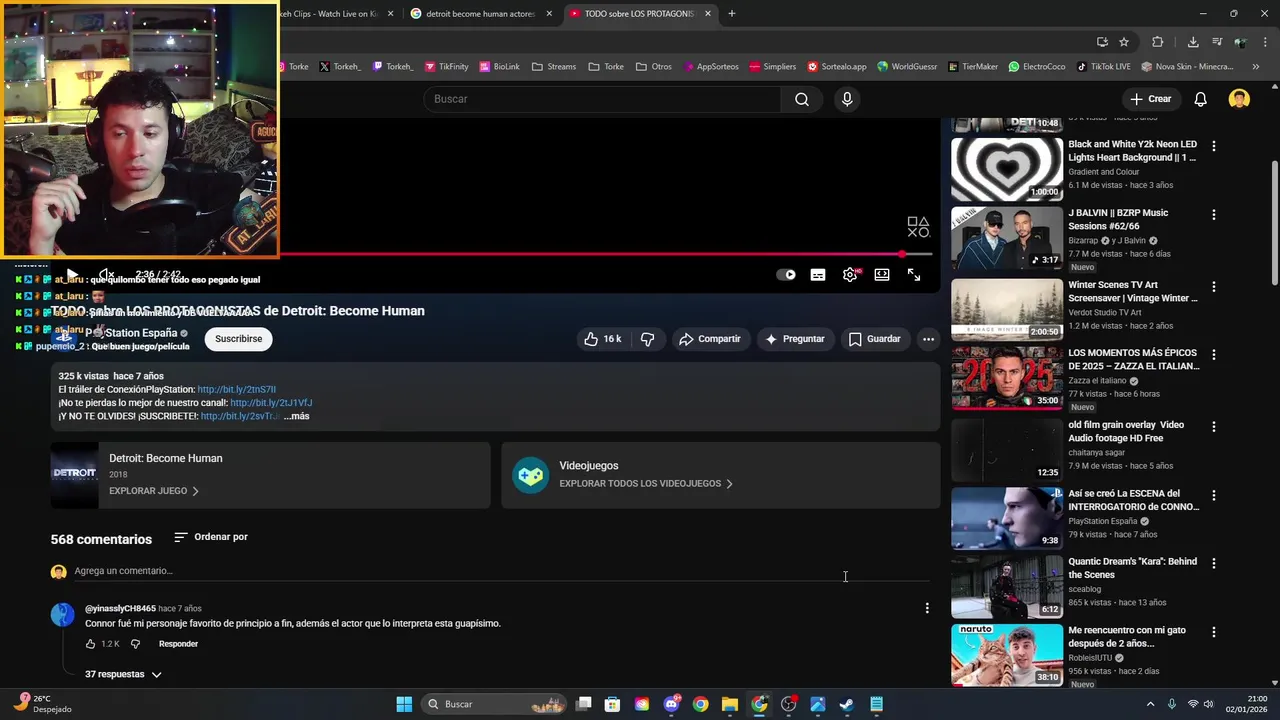Open Chrome extensions puzzle icon
The width and height of the screenshot is (1280, 720).
click(1158, 42)
